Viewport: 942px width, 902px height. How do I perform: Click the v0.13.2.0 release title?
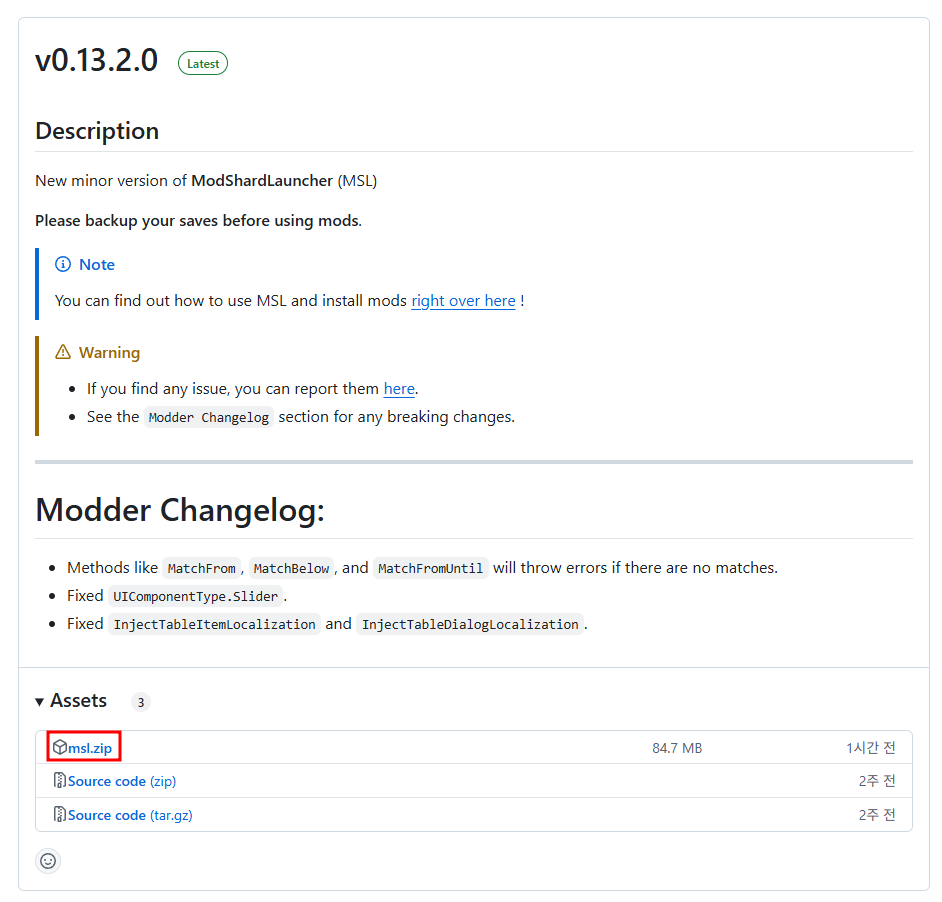click(x=96, y=61)
